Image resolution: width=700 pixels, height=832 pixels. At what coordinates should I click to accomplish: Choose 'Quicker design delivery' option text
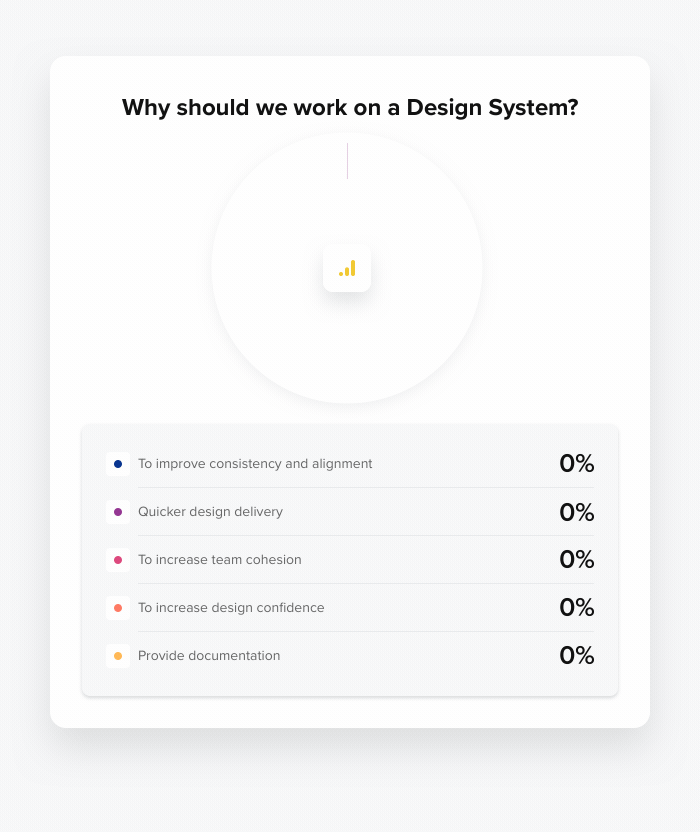(210, 512)
